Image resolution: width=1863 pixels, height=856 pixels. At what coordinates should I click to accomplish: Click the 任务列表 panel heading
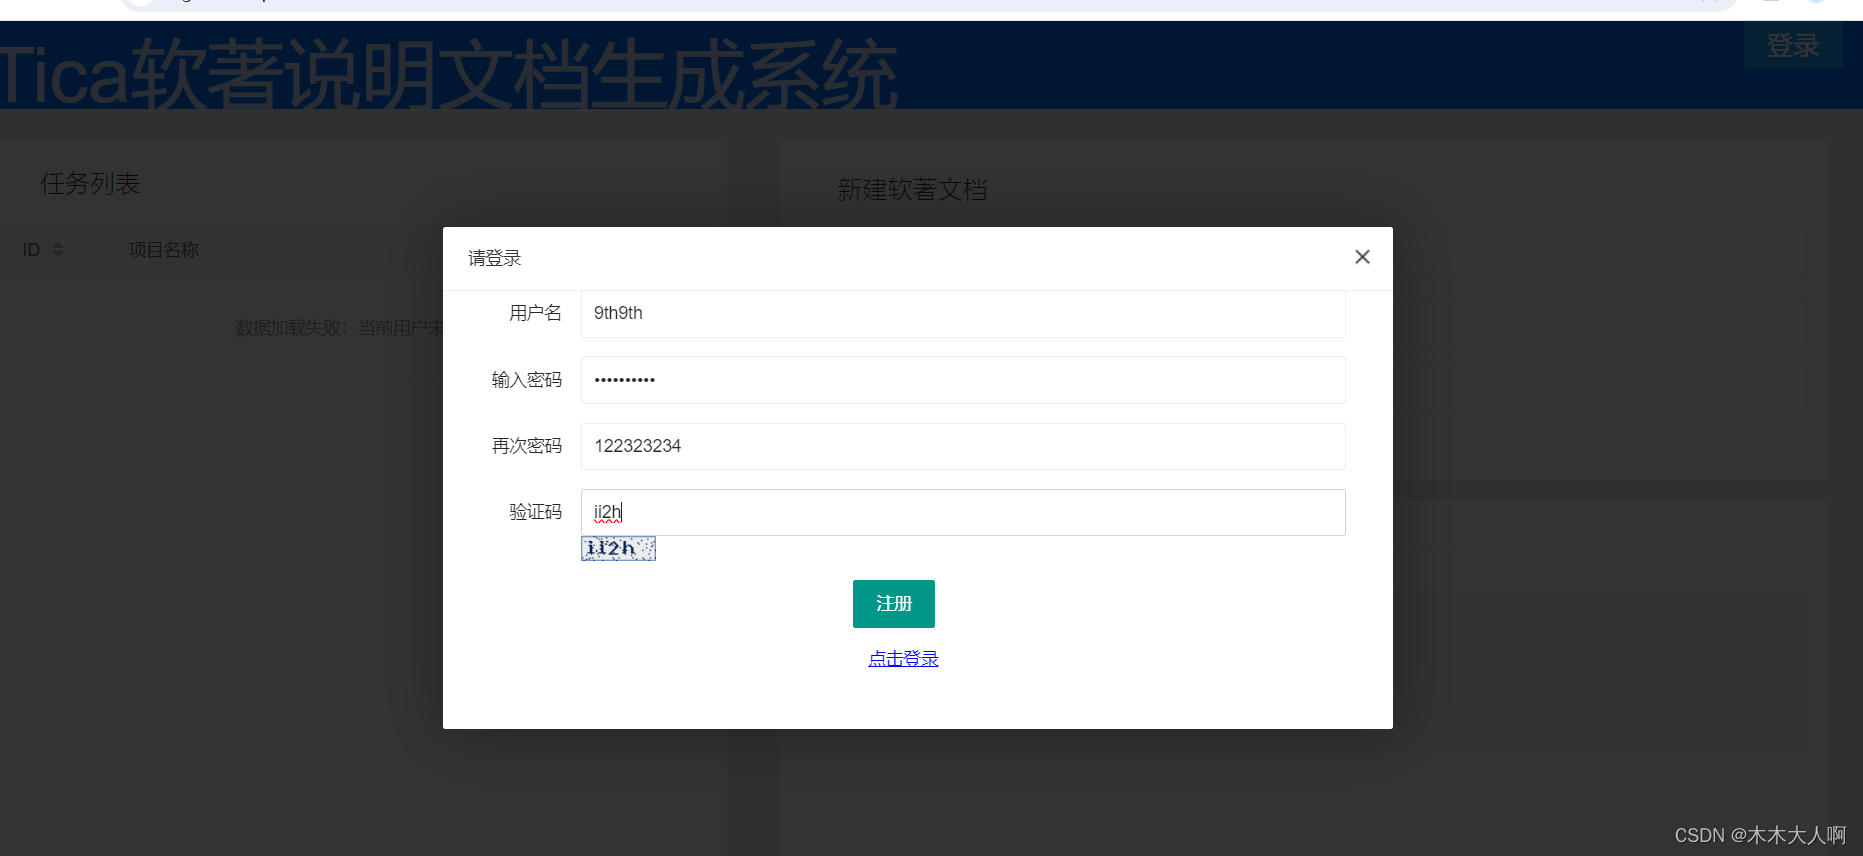pos(90,184)
